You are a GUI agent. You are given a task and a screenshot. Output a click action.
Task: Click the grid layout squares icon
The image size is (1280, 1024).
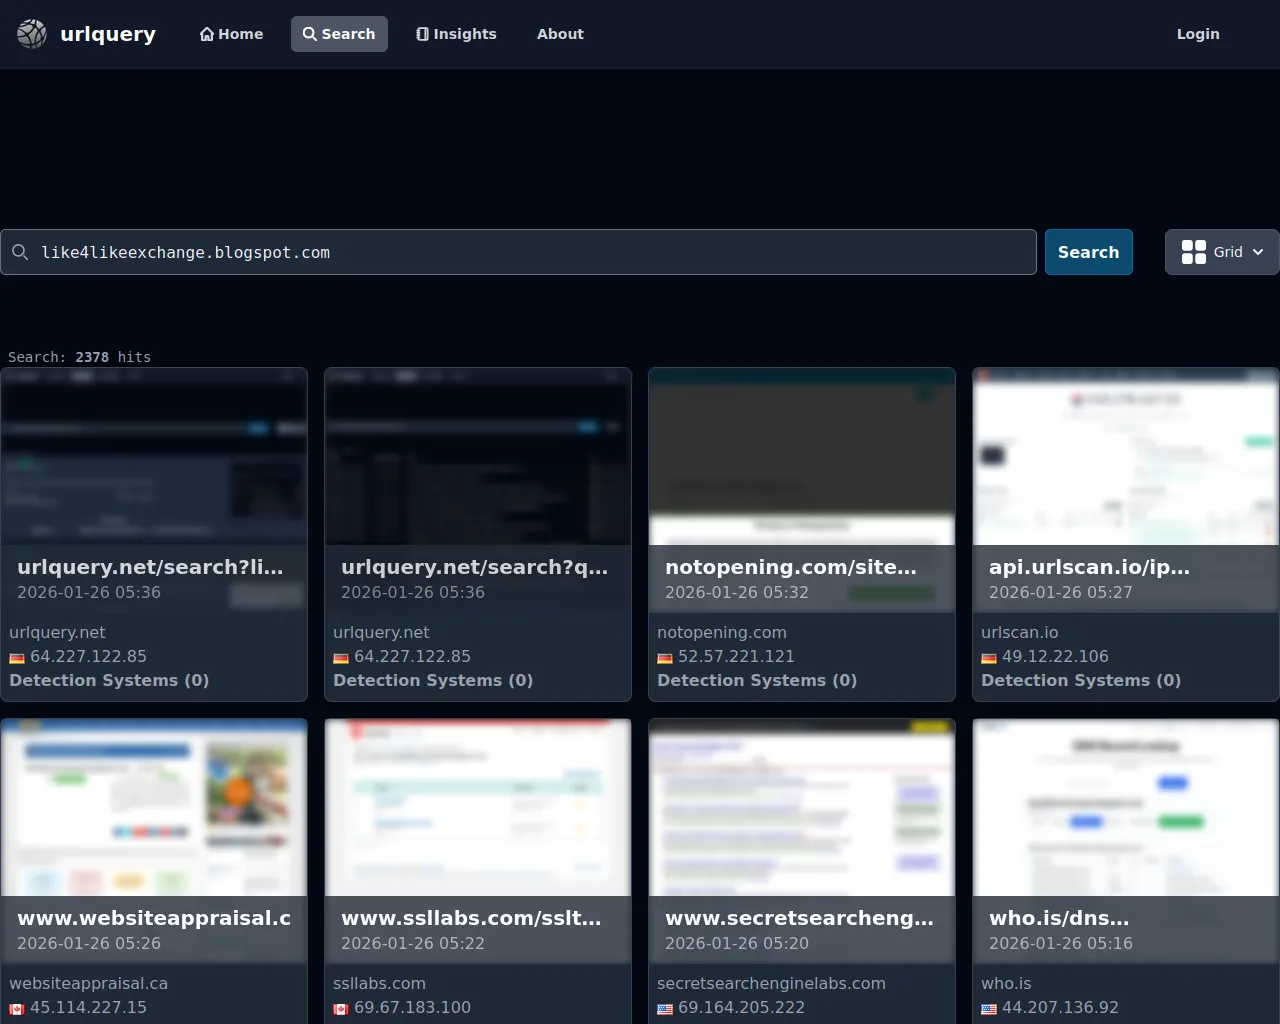(x=1193, y=252)
